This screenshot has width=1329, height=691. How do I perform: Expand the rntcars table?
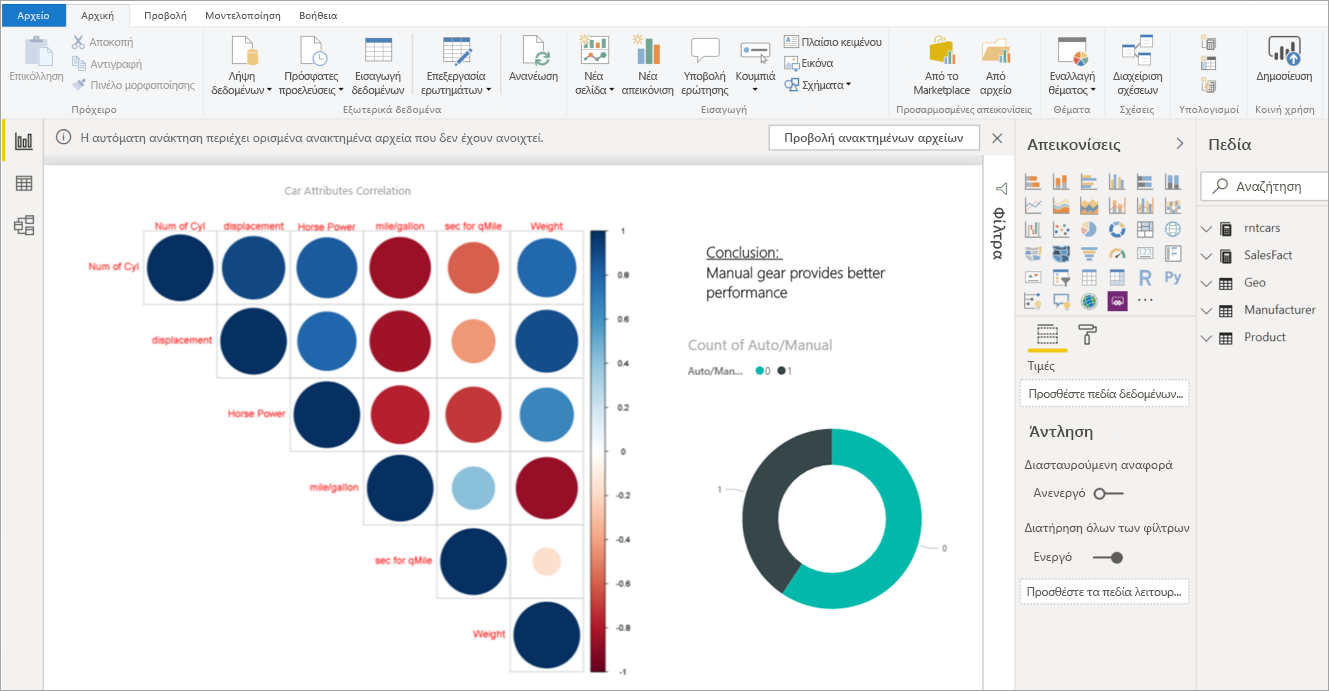[1206, 228]
